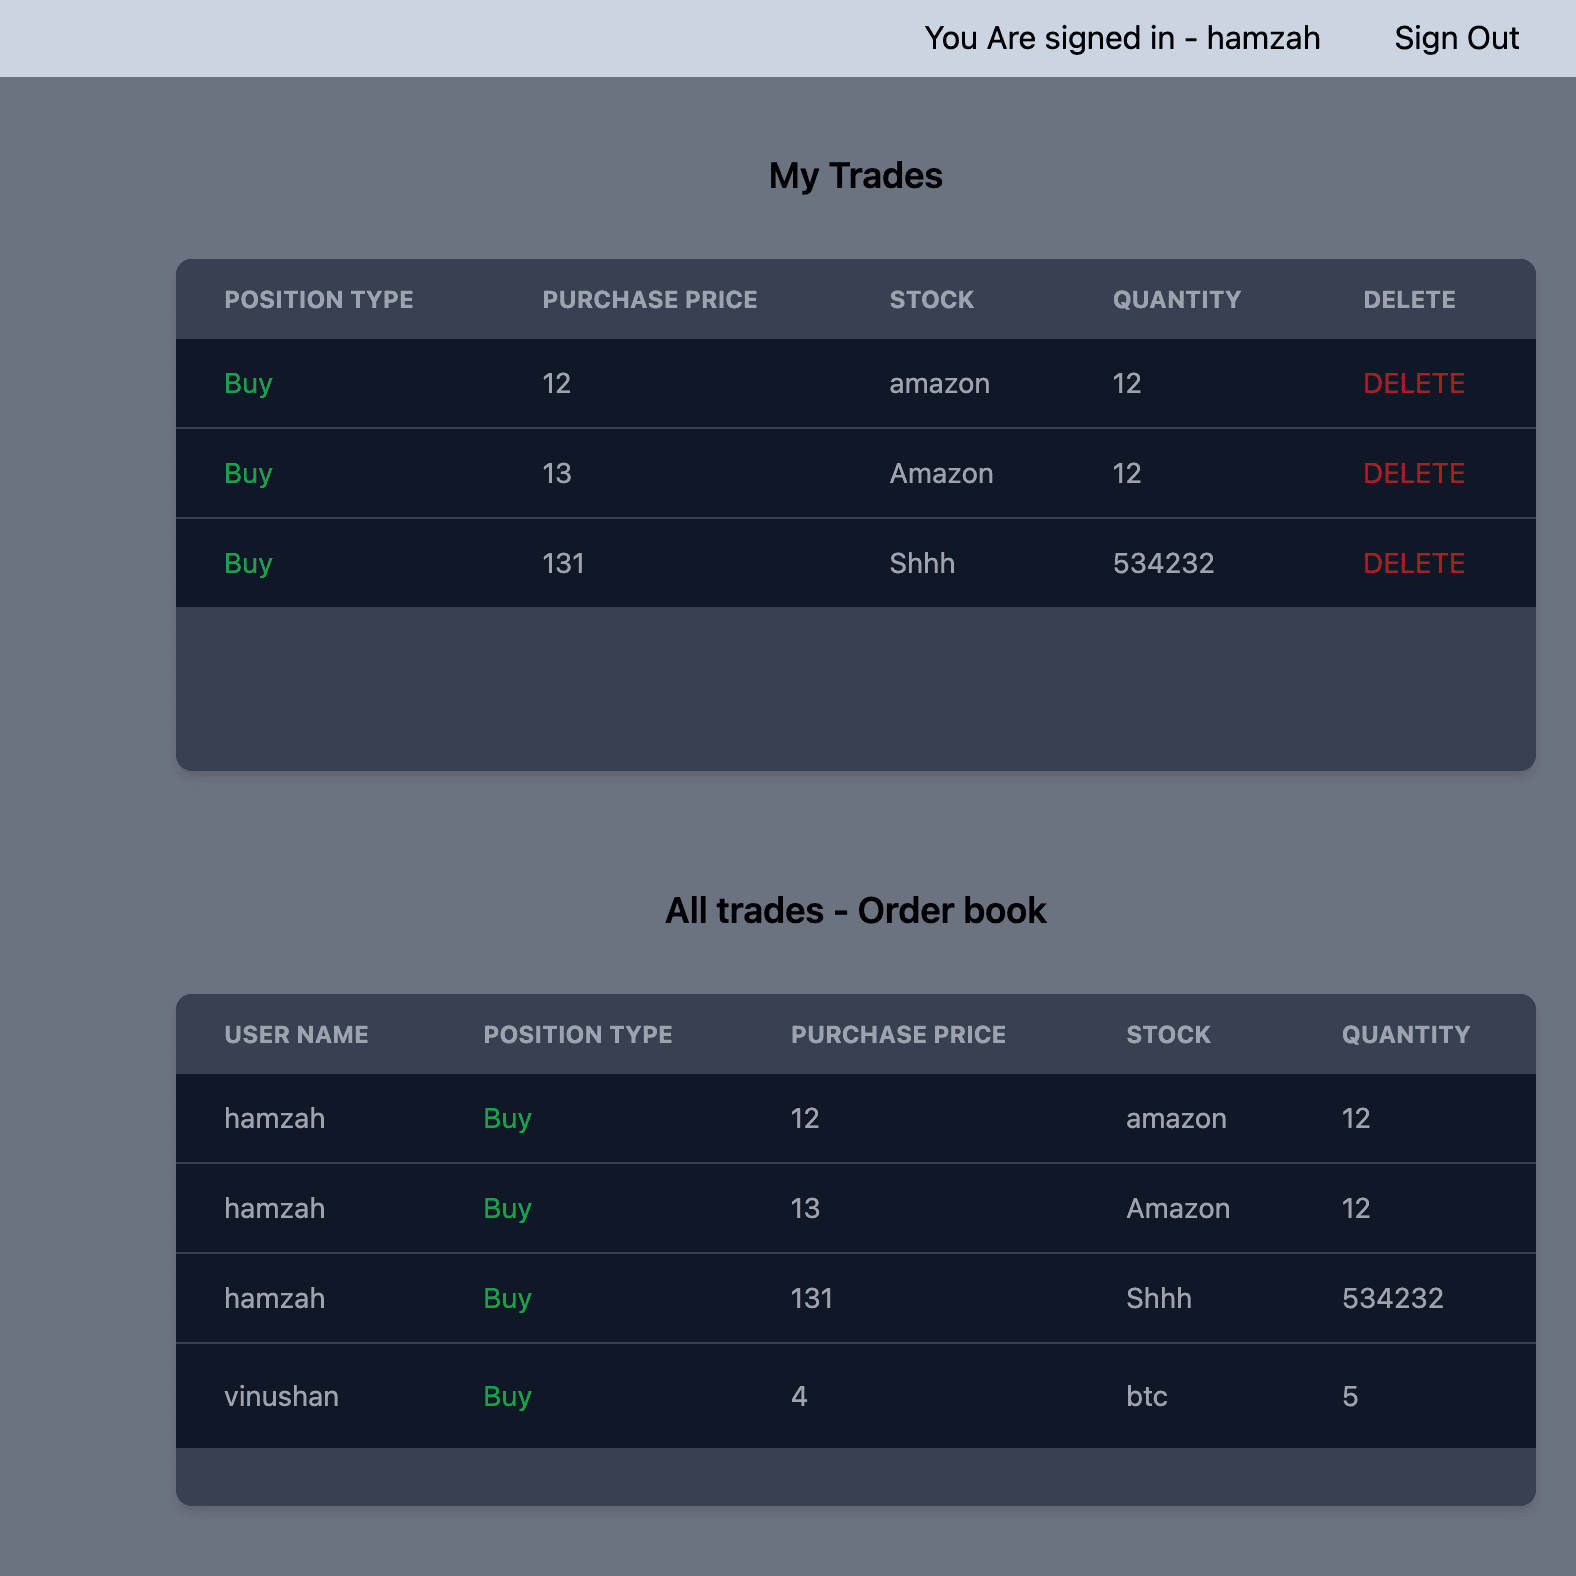Click Buy in My Trades Shhh row
The image size is (1576, 1576).
(x=248, y=564)
